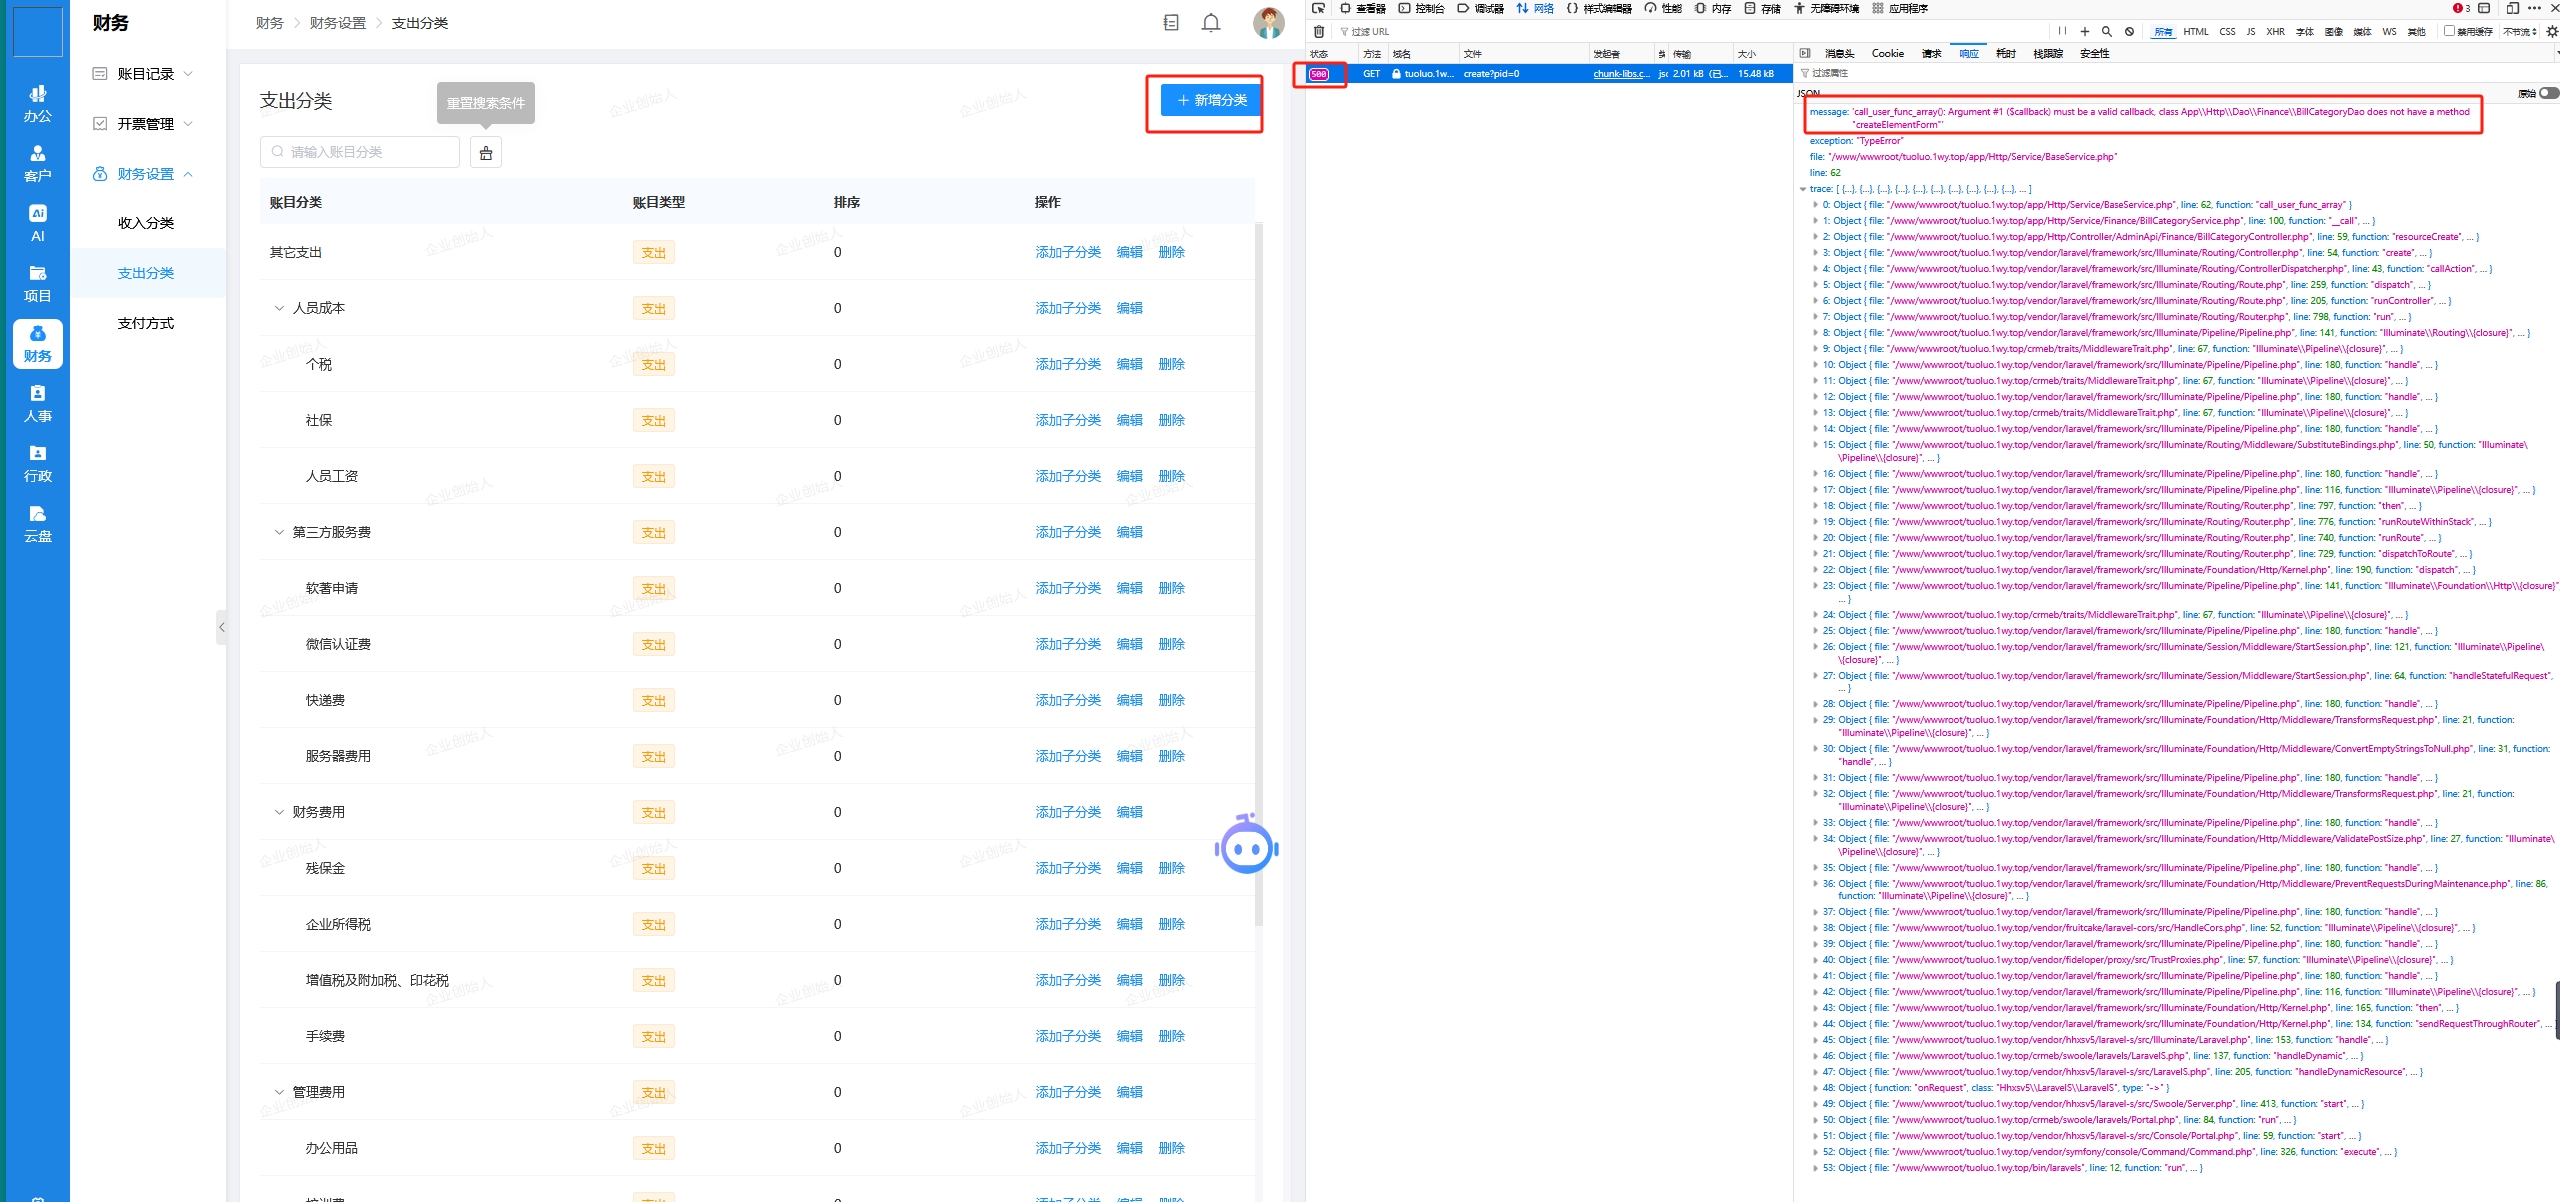
Task: Click the request blocking icon in devtools
Action: coord(2129,31)
